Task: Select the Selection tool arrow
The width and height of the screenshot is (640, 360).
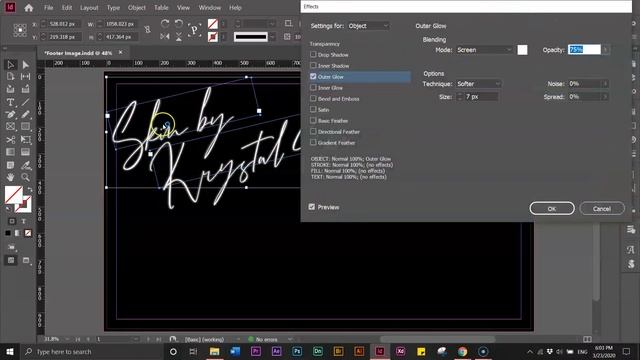Action: click(11, 64)
